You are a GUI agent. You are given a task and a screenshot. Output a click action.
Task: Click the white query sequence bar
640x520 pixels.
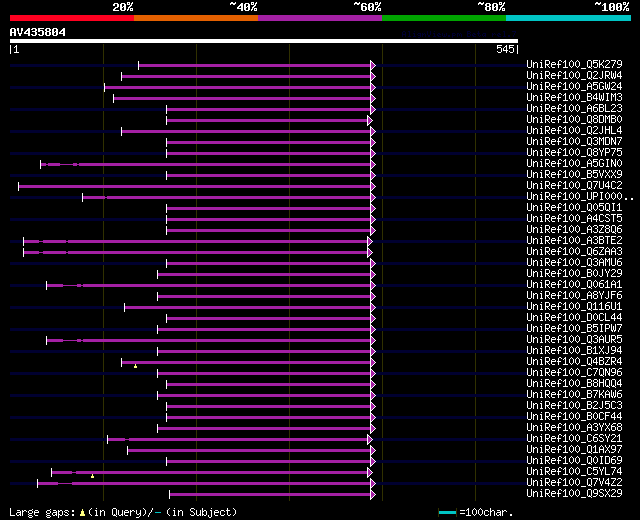[x=264, y=41]
